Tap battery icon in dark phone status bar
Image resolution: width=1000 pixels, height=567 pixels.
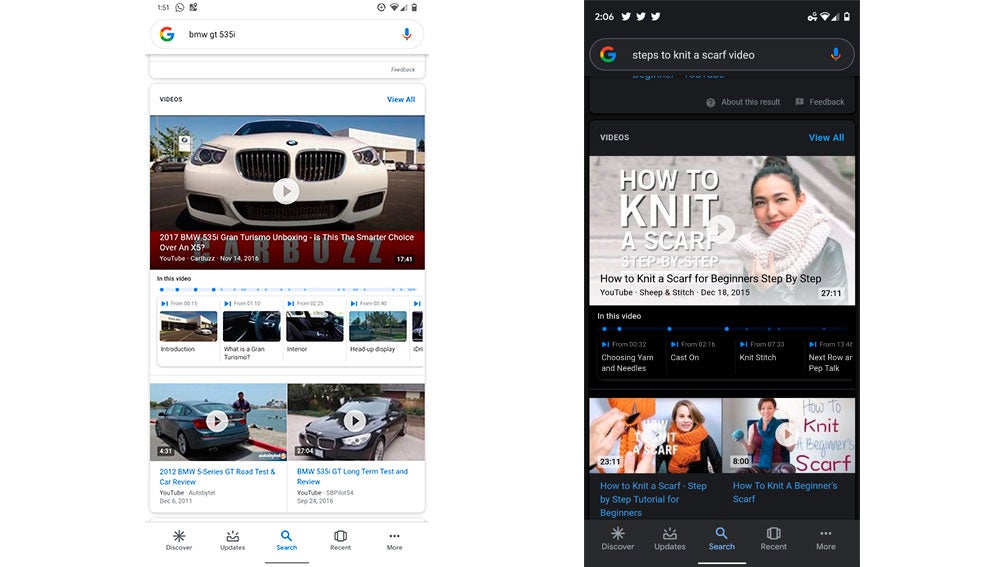pyautogui.click(x=847, y=17)
